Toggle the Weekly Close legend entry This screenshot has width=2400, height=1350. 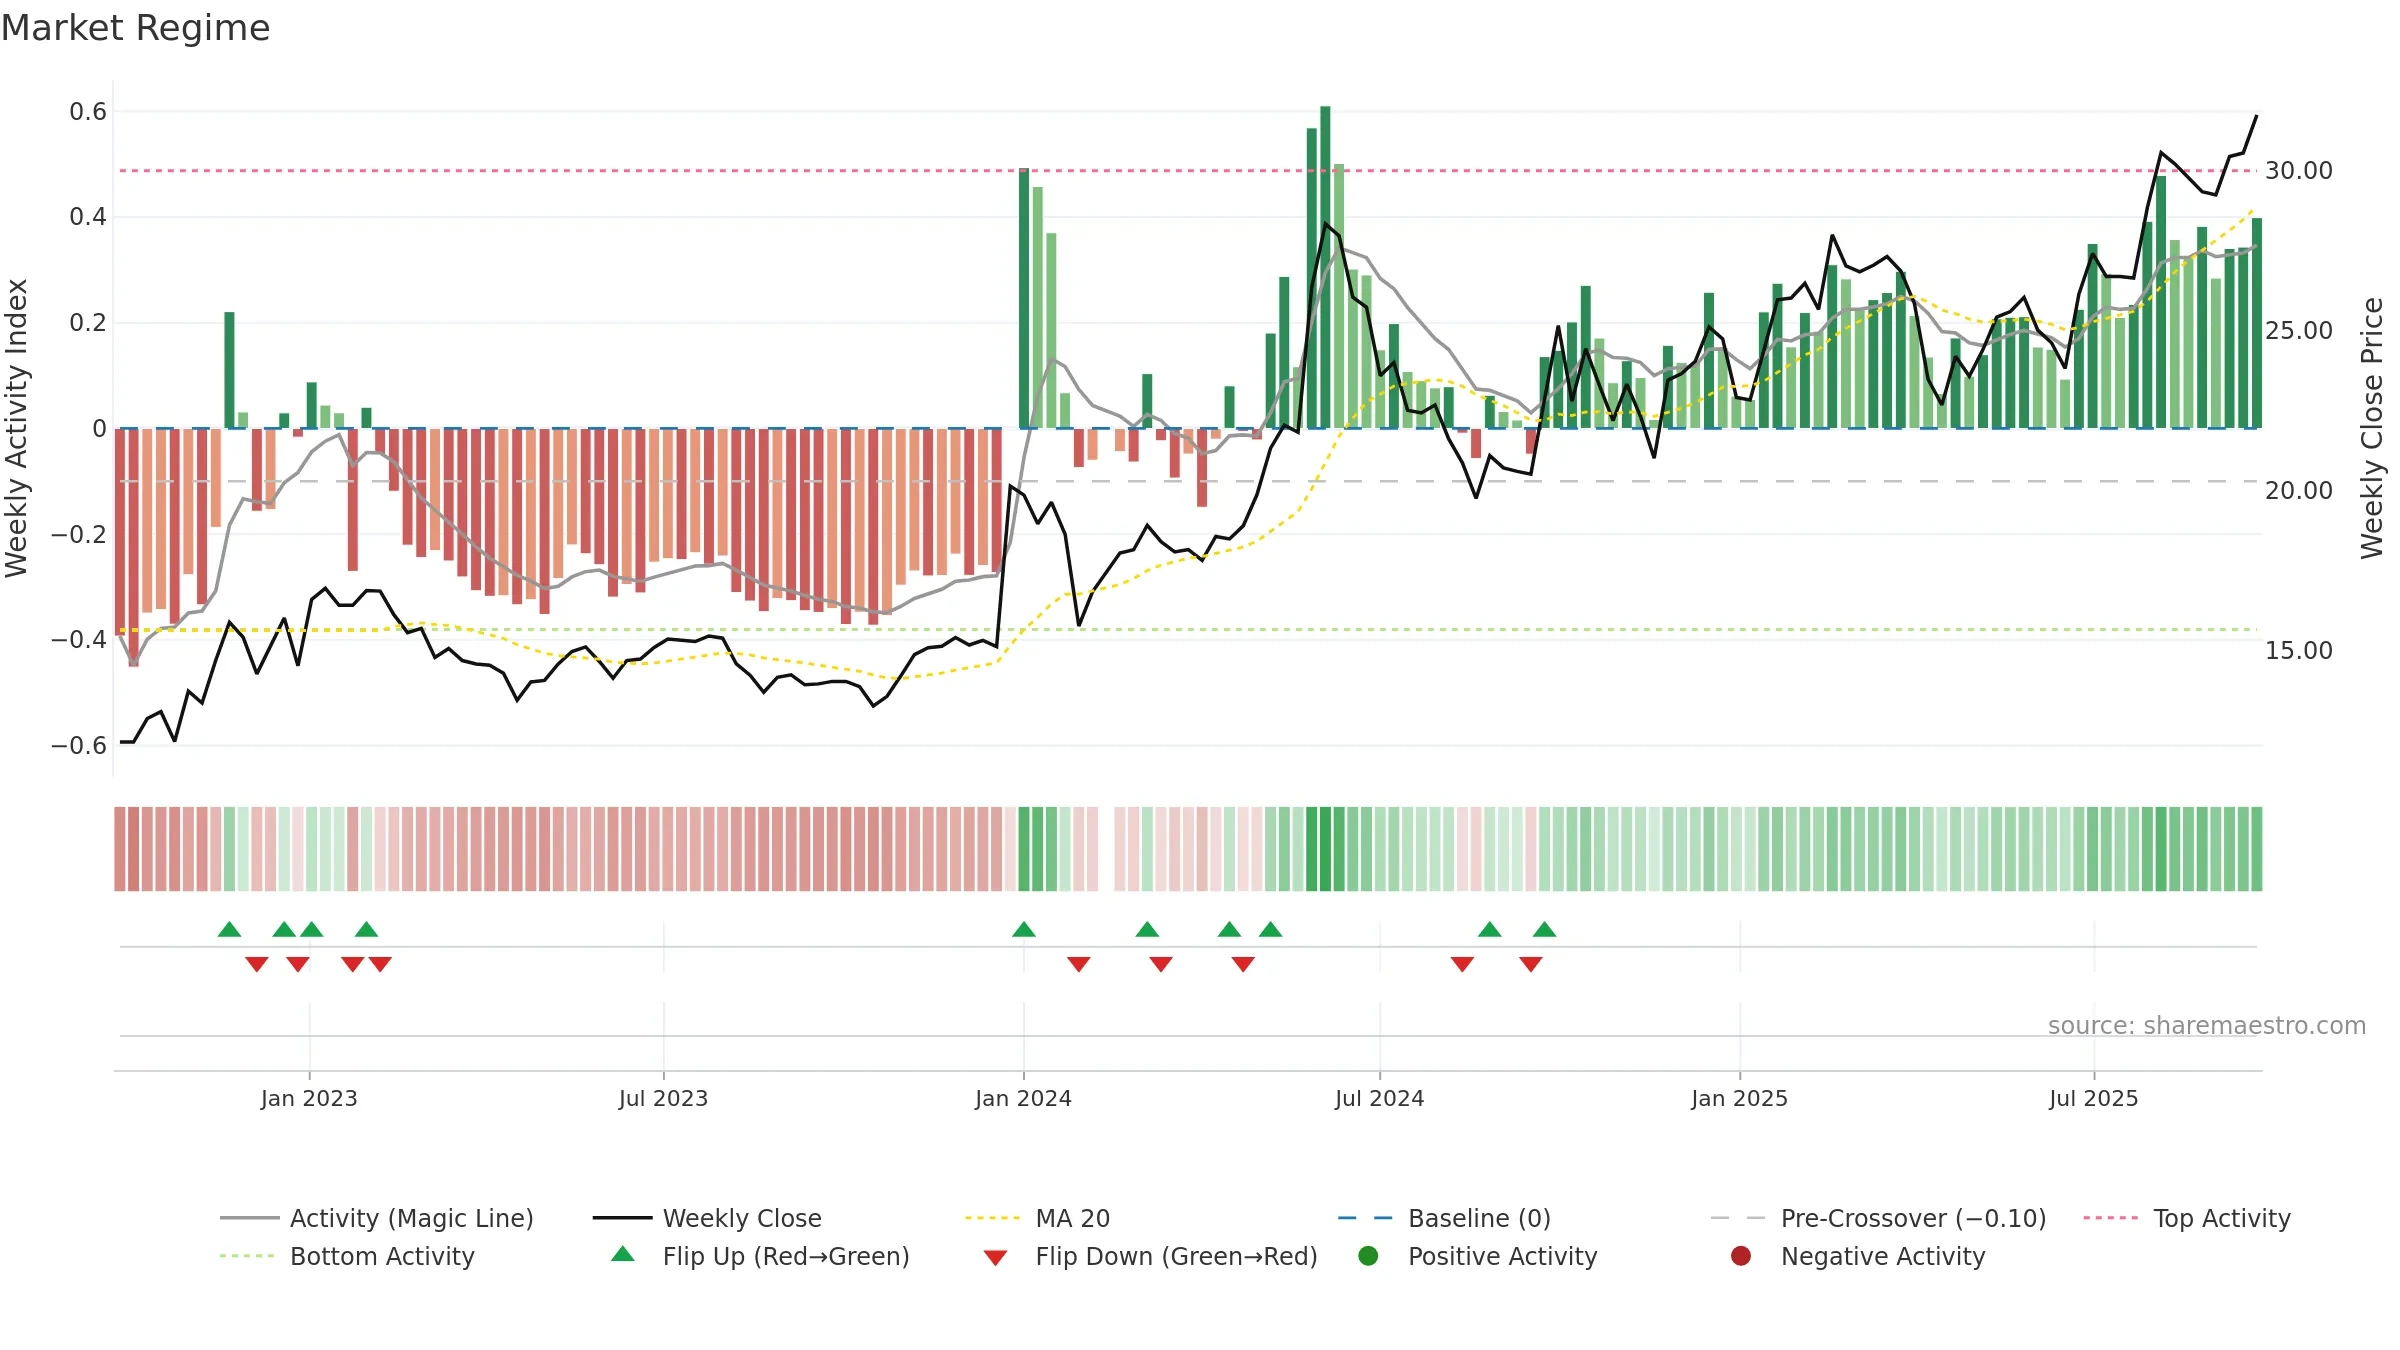coord(707,1218)
